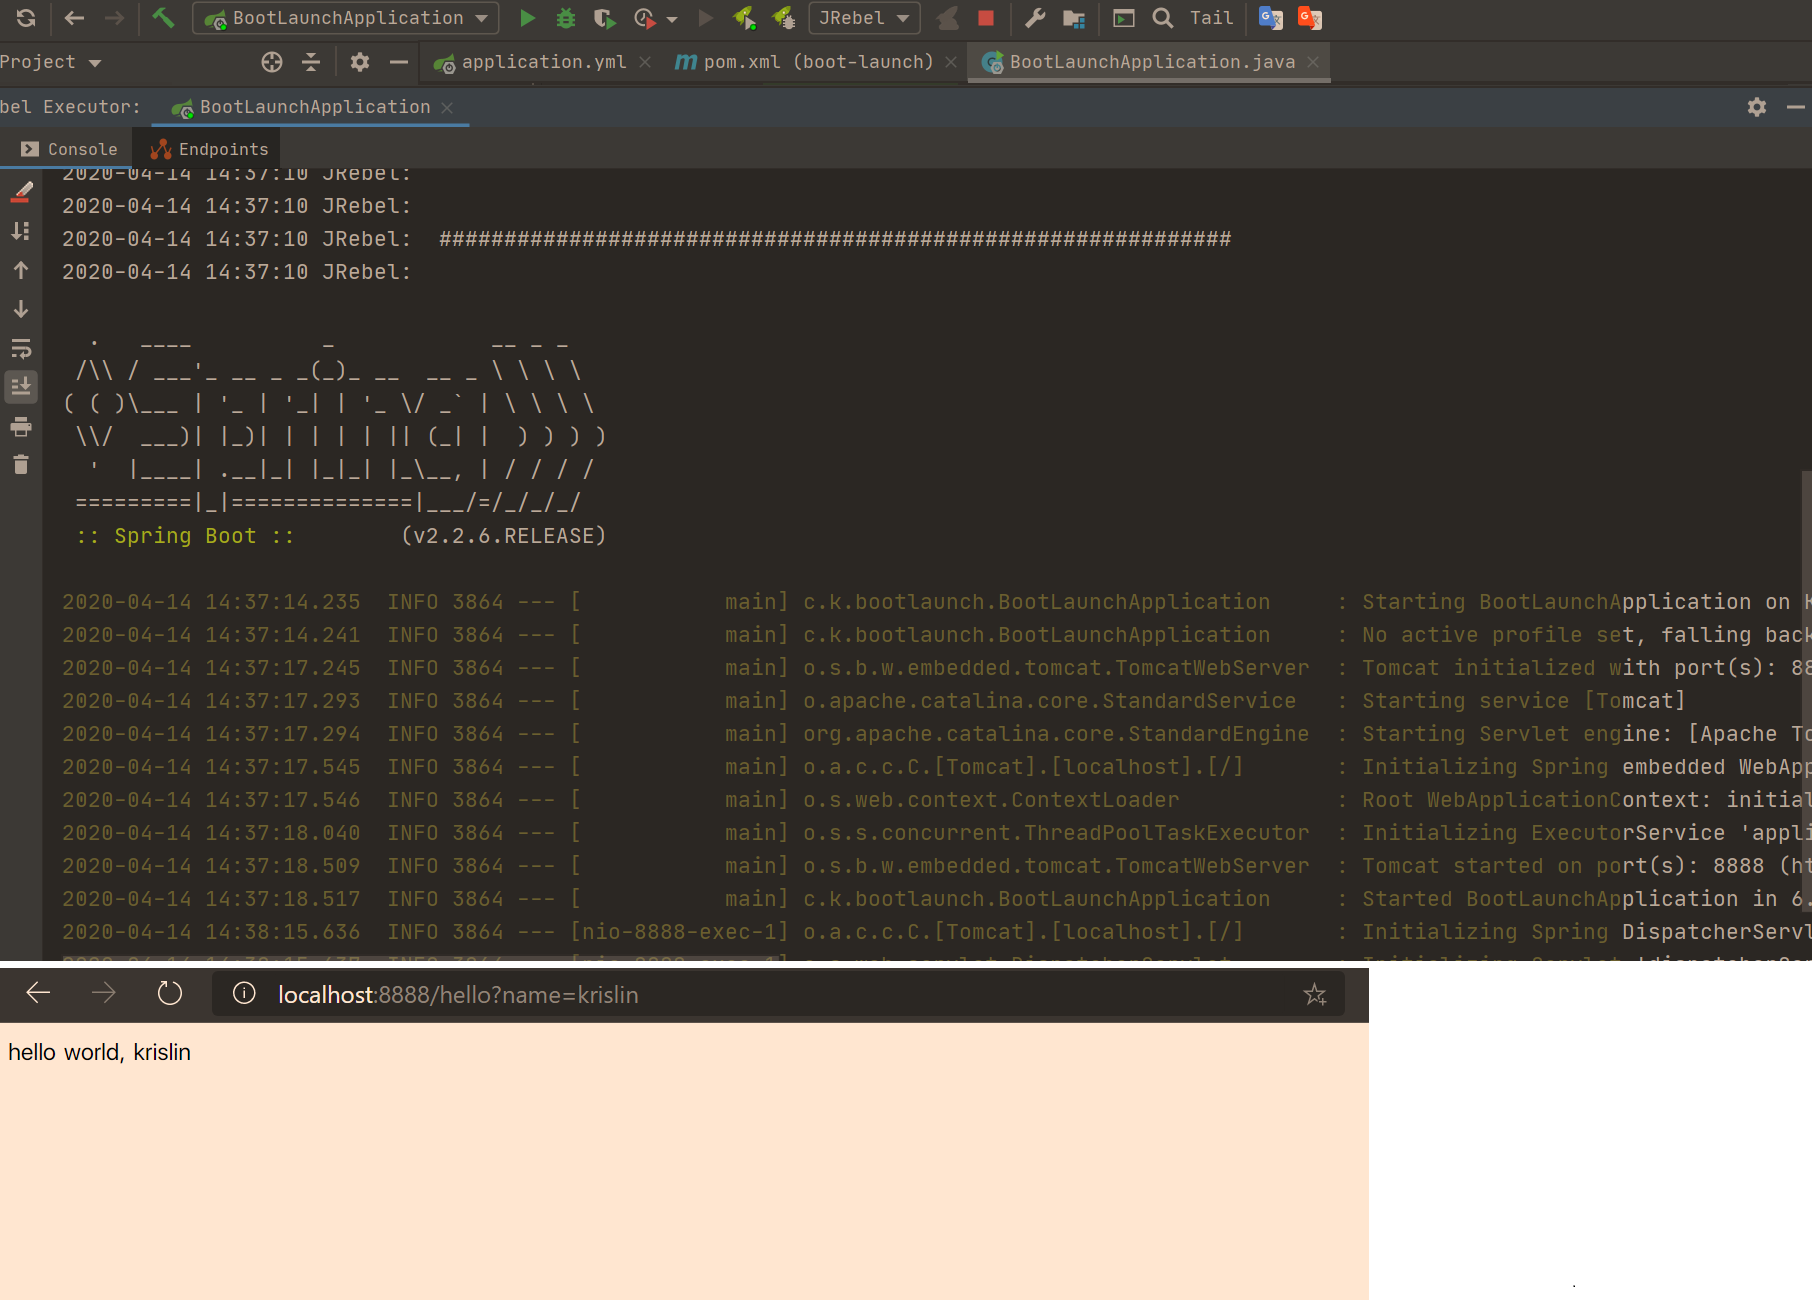Open the BootLaunchApplication run configuration dropdown
1812x1308 pixels.
tap(346, 18)
